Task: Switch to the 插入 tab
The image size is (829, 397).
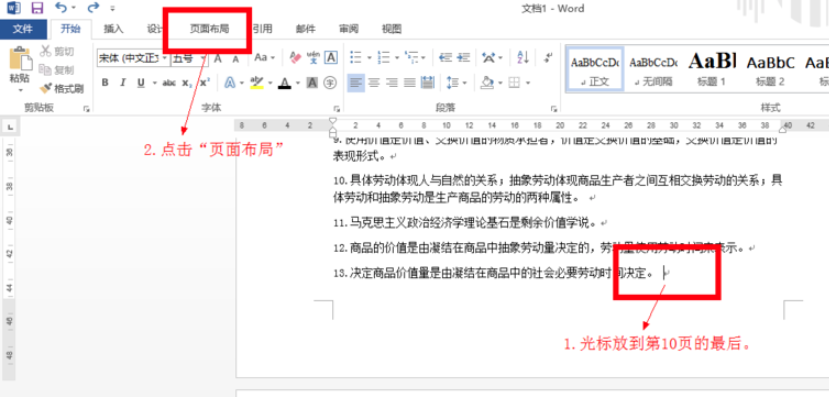Action: (113, 29)
